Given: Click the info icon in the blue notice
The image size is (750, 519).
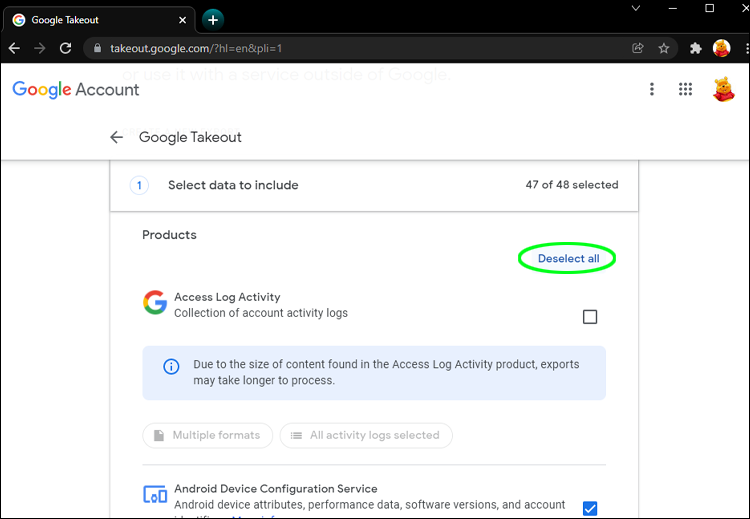Looking at the screenshot, I should coord(171,366).
